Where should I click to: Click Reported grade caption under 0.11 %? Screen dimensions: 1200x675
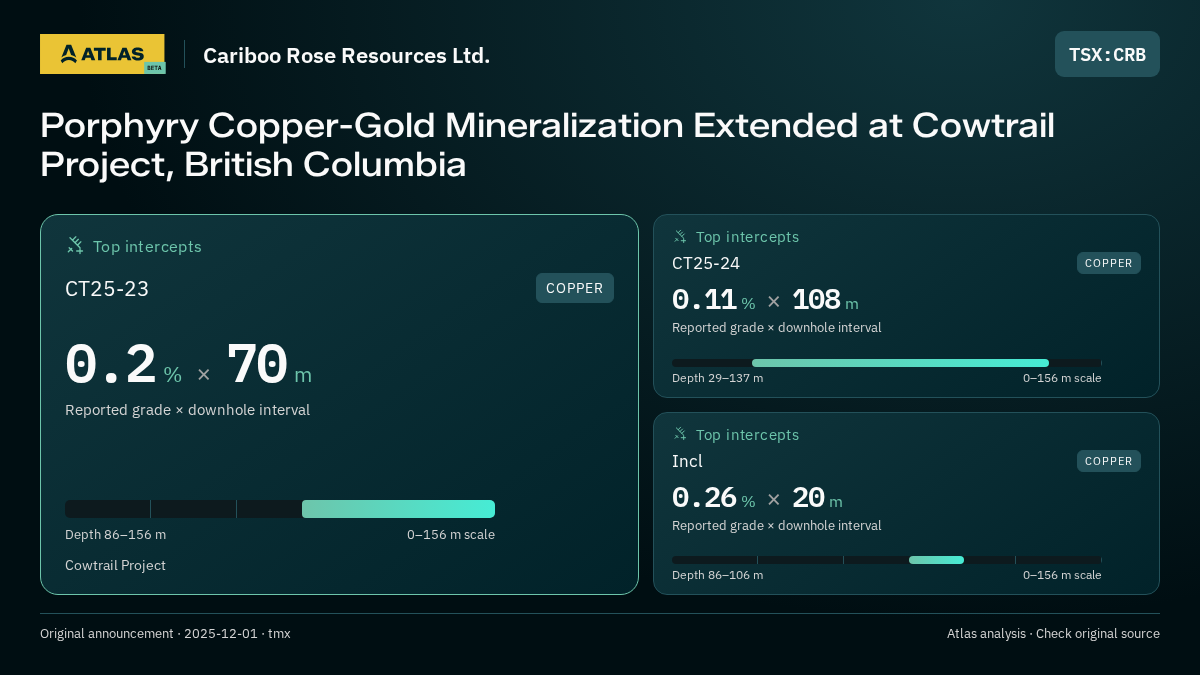tap(777, 327)
